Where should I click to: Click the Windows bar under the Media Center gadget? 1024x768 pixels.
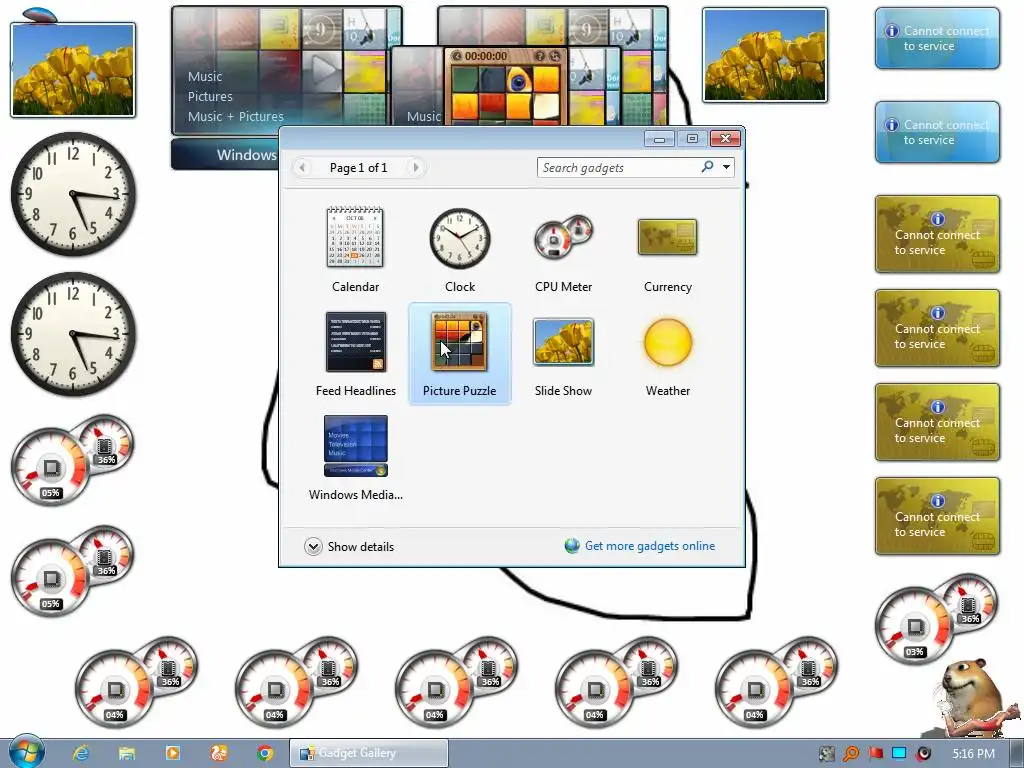[x=225, y=155]
